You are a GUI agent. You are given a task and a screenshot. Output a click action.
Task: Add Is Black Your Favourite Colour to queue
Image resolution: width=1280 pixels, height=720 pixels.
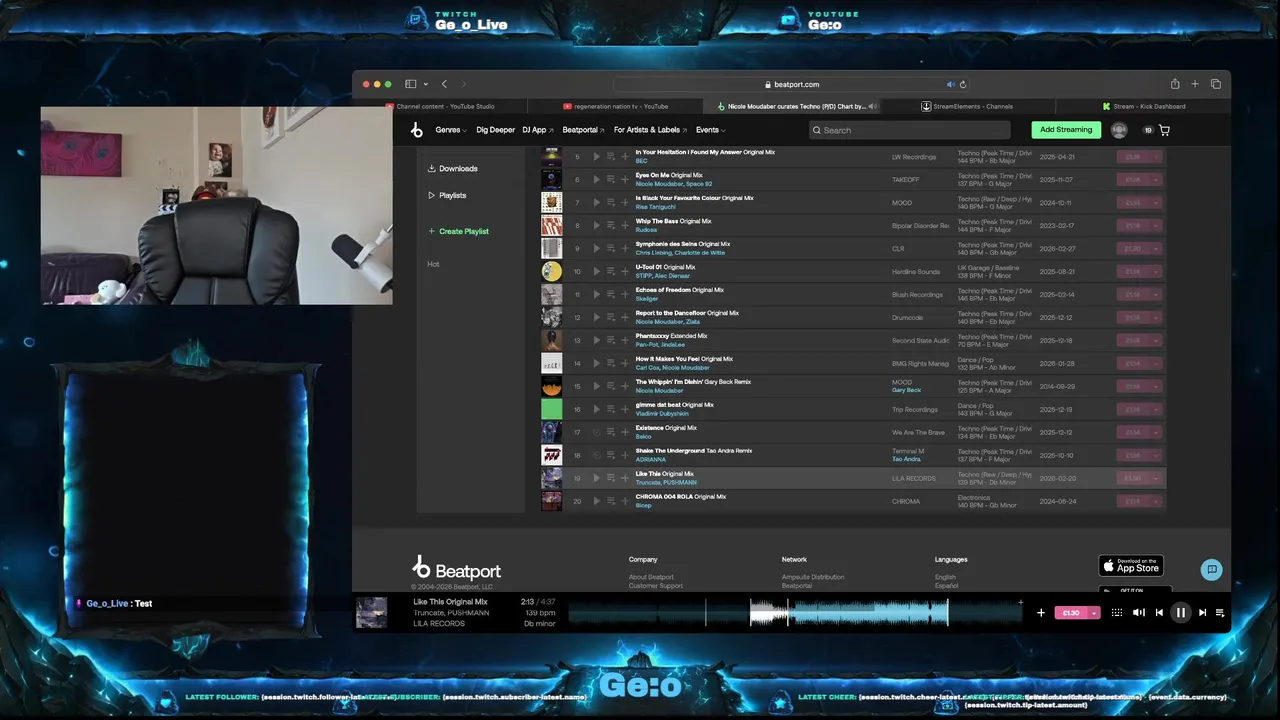[x=611, y=202]
